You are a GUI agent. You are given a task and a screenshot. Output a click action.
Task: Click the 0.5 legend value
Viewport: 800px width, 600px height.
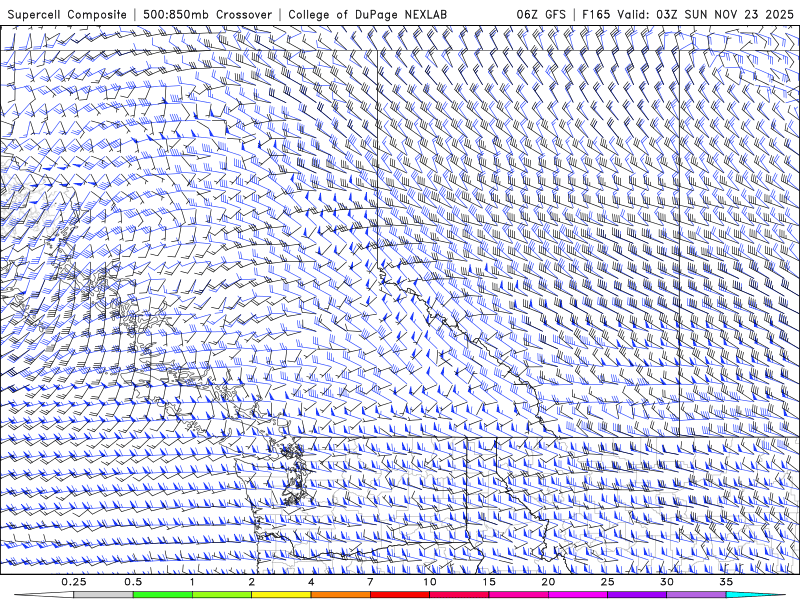133,582
